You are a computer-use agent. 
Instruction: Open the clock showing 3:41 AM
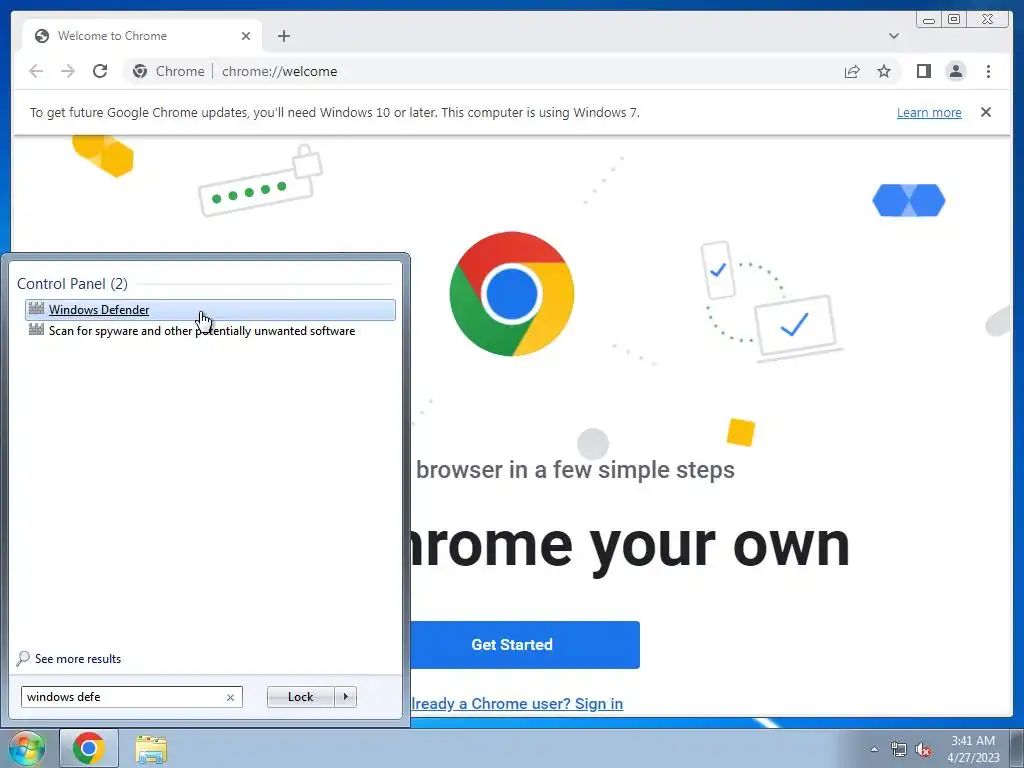point(973,749)
